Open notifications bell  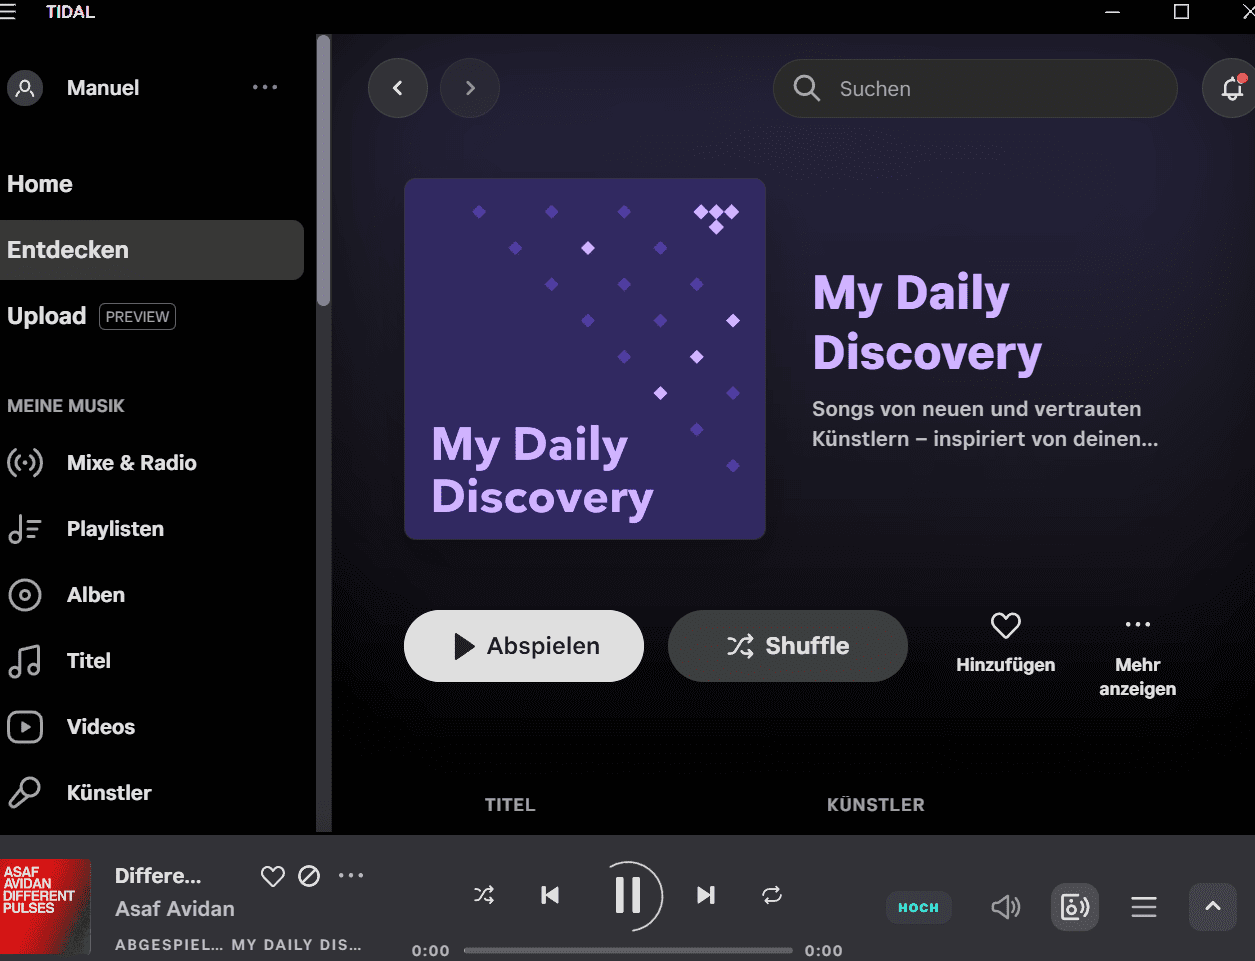coord(1232,88)
